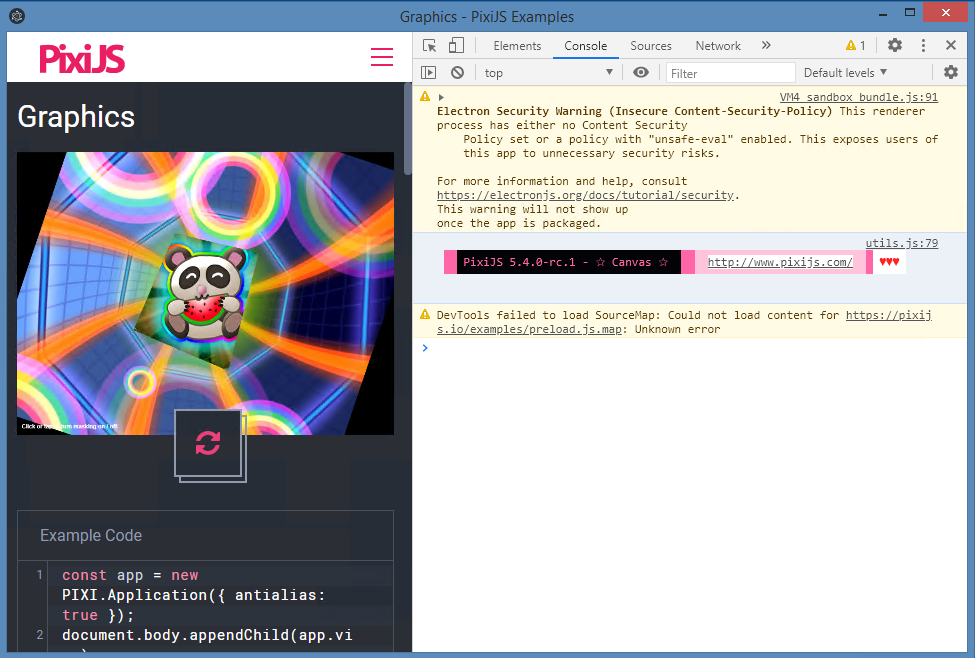Click the refresh example overlay icon
This screenshot has width=975, height=658.
pos(209,444)
